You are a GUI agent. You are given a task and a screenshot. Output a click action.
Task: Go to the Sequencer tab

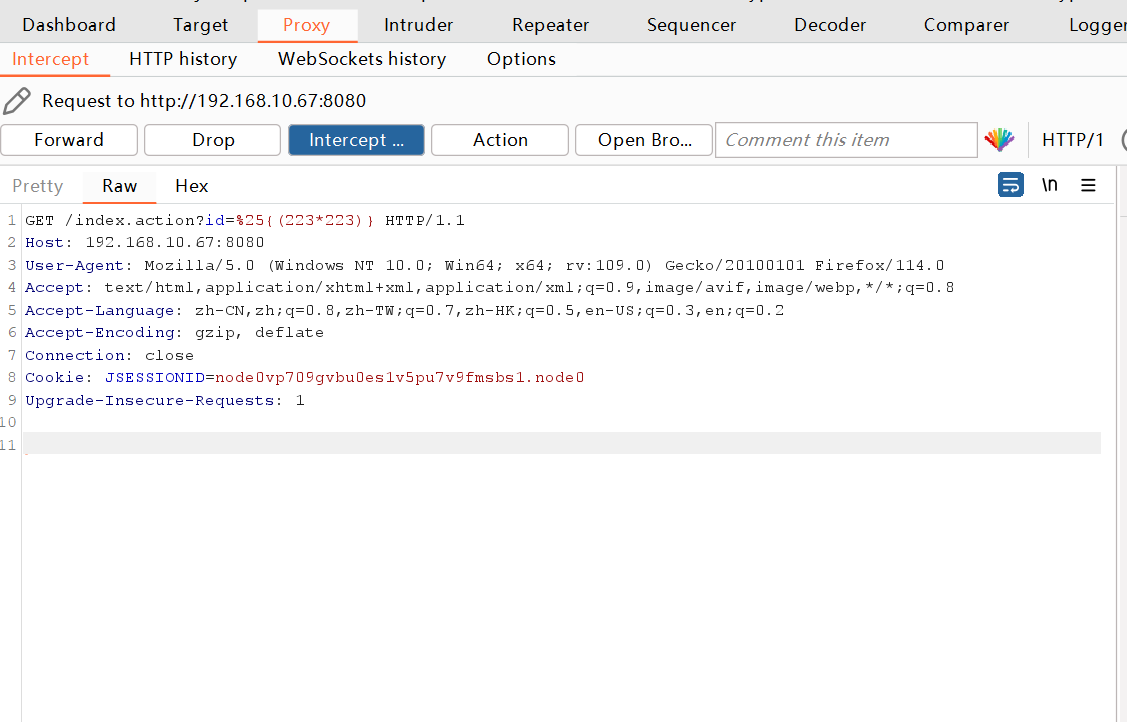[x=691, y=25]
